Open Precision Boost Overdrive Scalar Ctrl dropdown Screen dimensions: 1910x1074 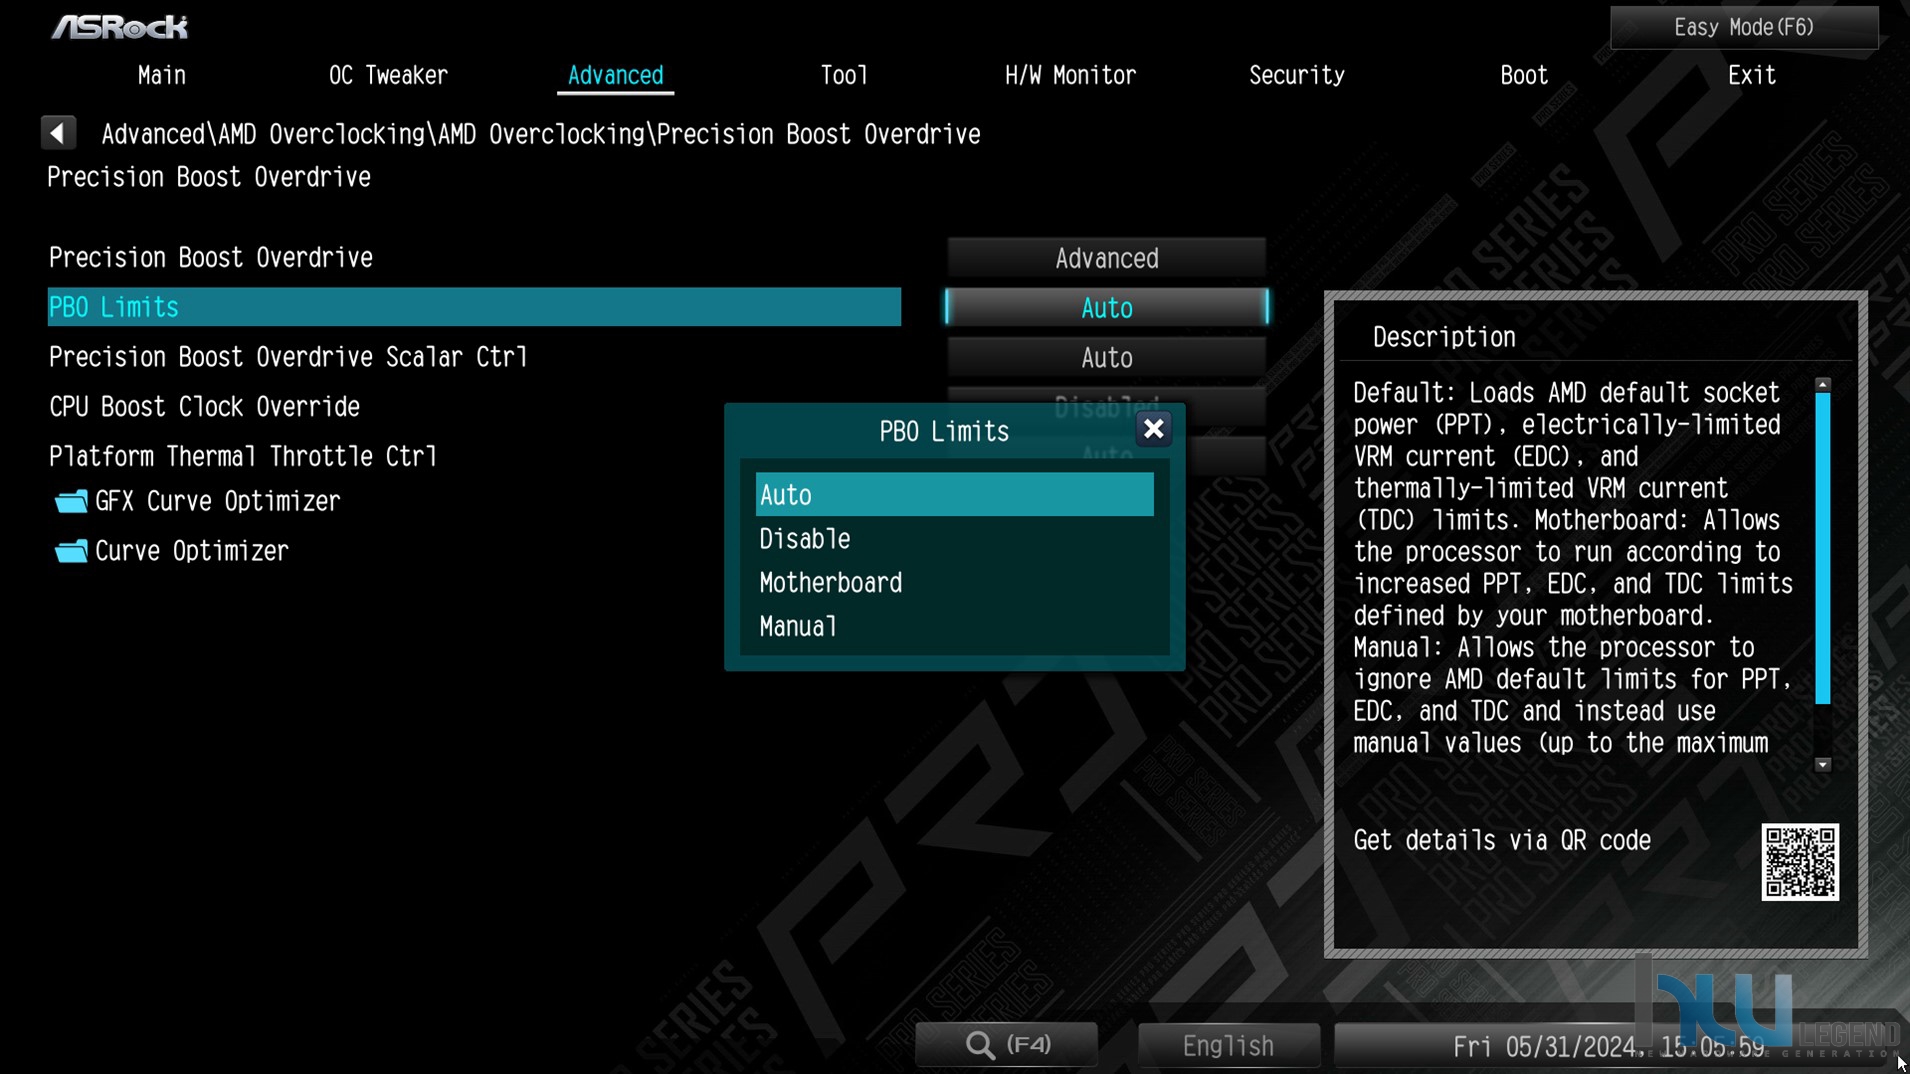(x=1107, y=358)
